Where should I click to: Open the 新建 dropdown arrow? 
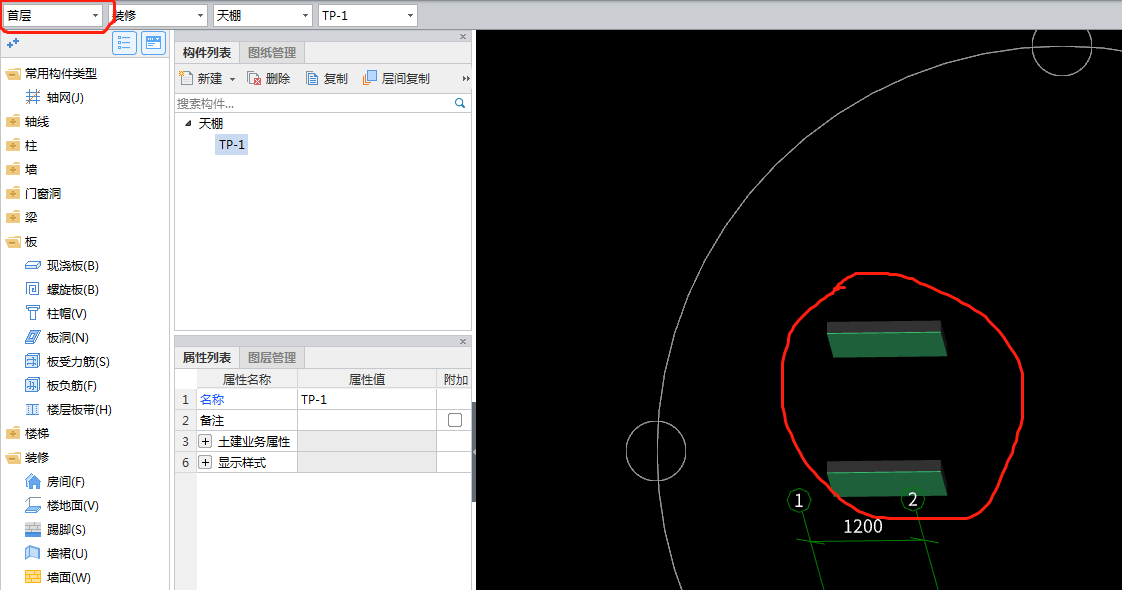[x=233, y=79]
